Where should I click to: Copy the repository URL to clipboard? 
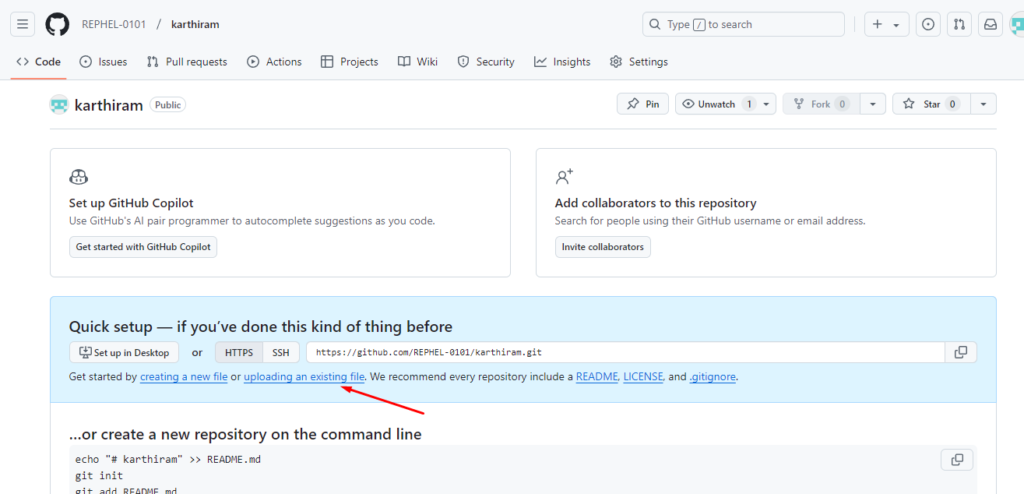pos(960,352)
